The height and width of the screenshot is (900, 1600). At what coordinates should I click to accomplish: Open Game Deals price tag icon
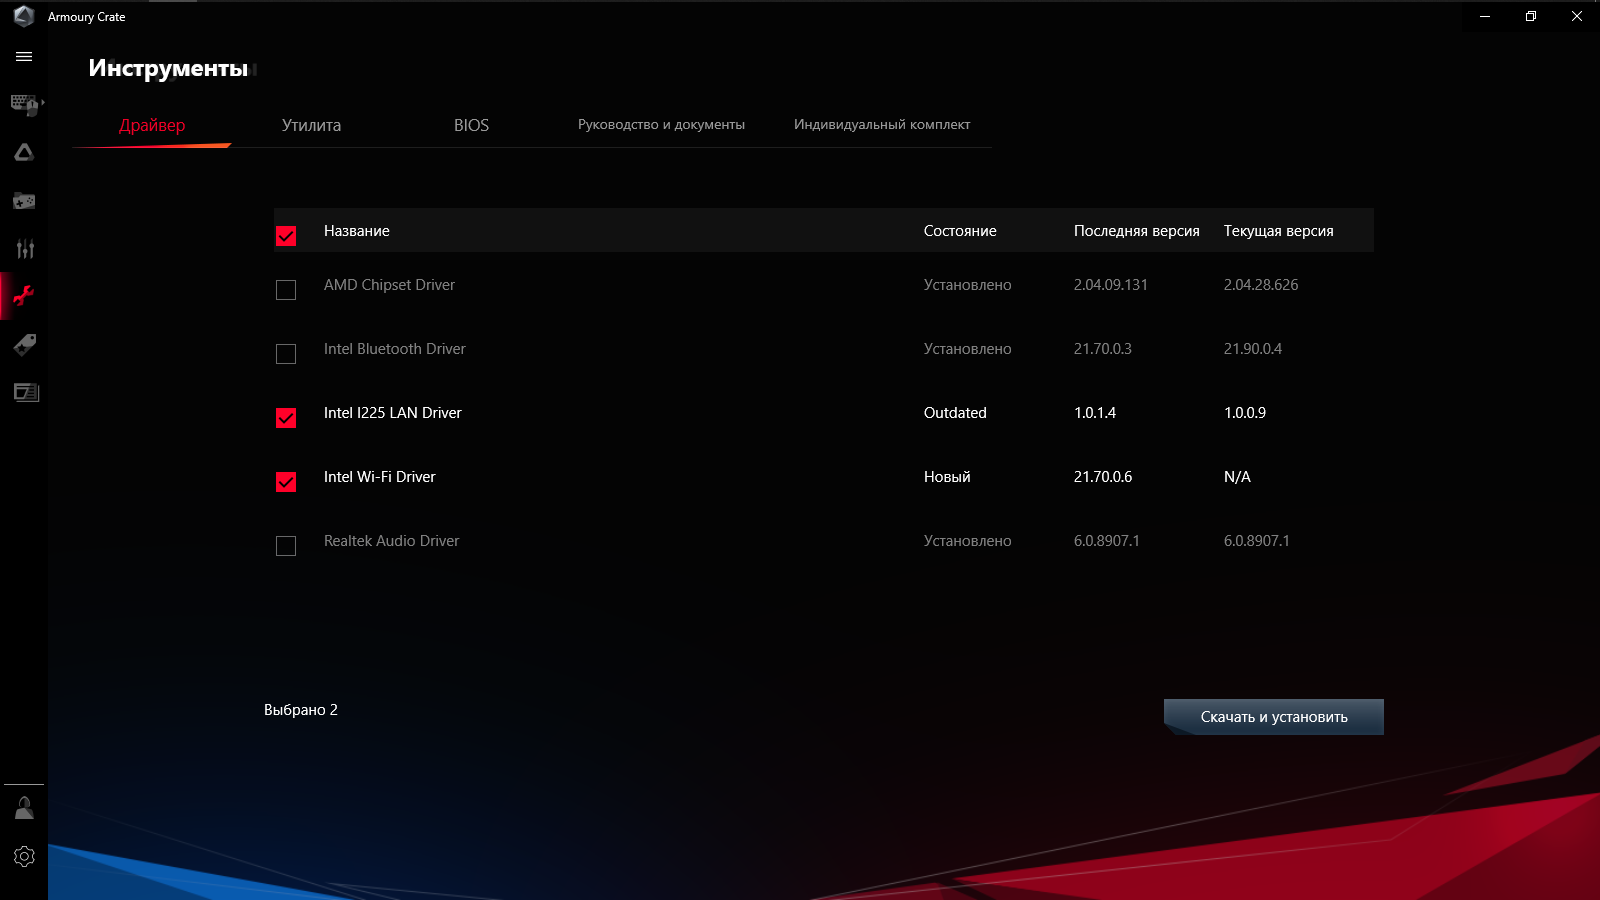[24, 345]
